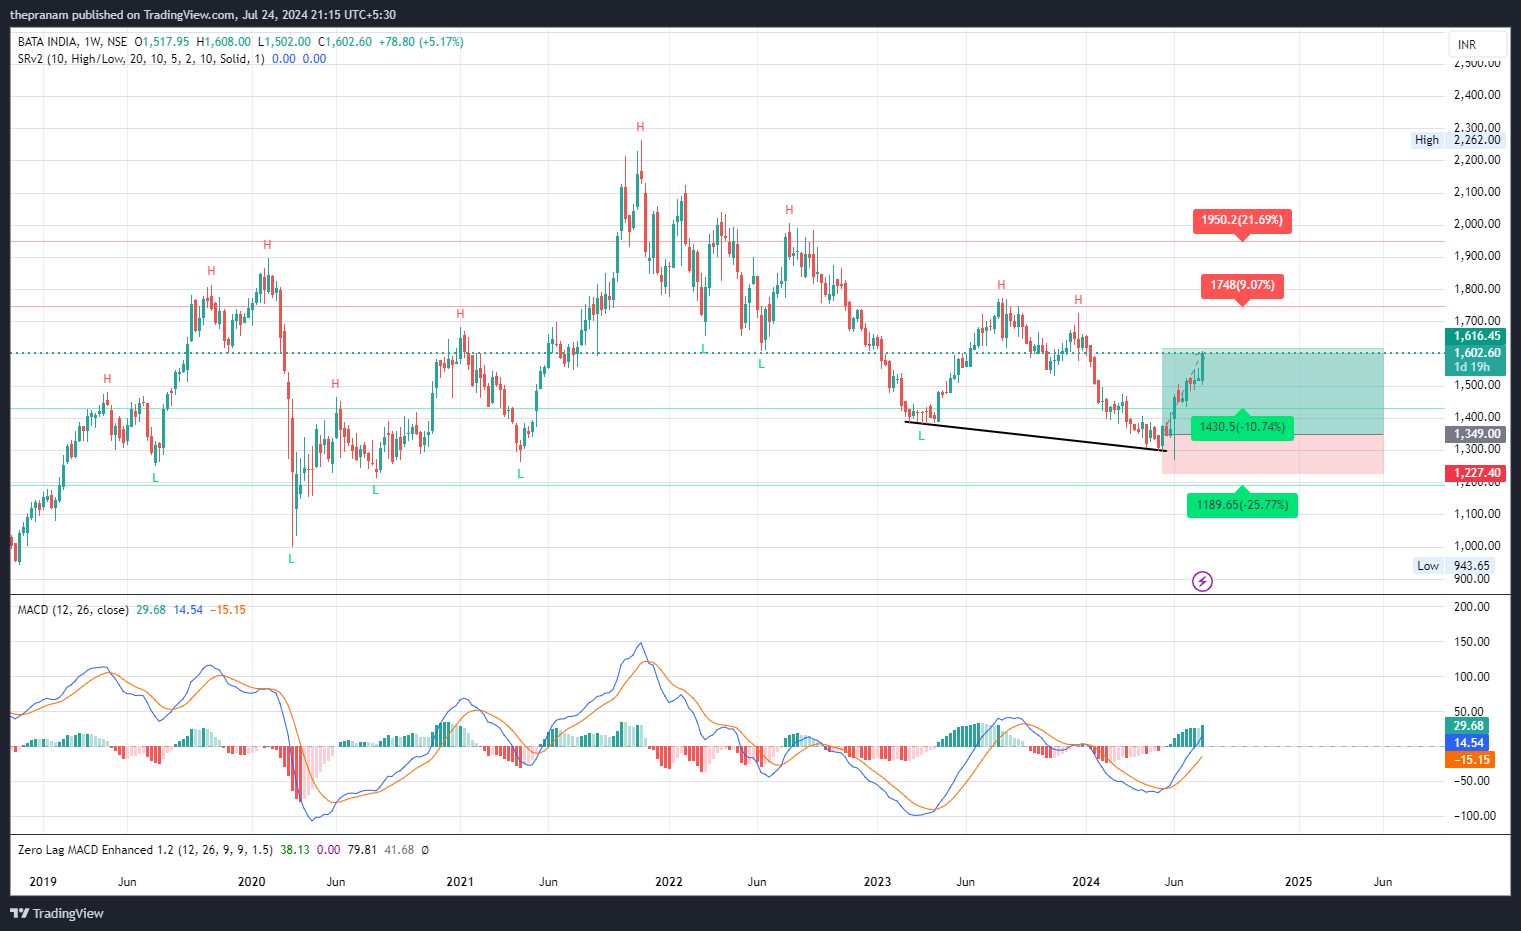Click the TradingView logo at bottom left
The height and width of the screenshot is (931, 1521).
pyautogui.click(x=57, y=913)
